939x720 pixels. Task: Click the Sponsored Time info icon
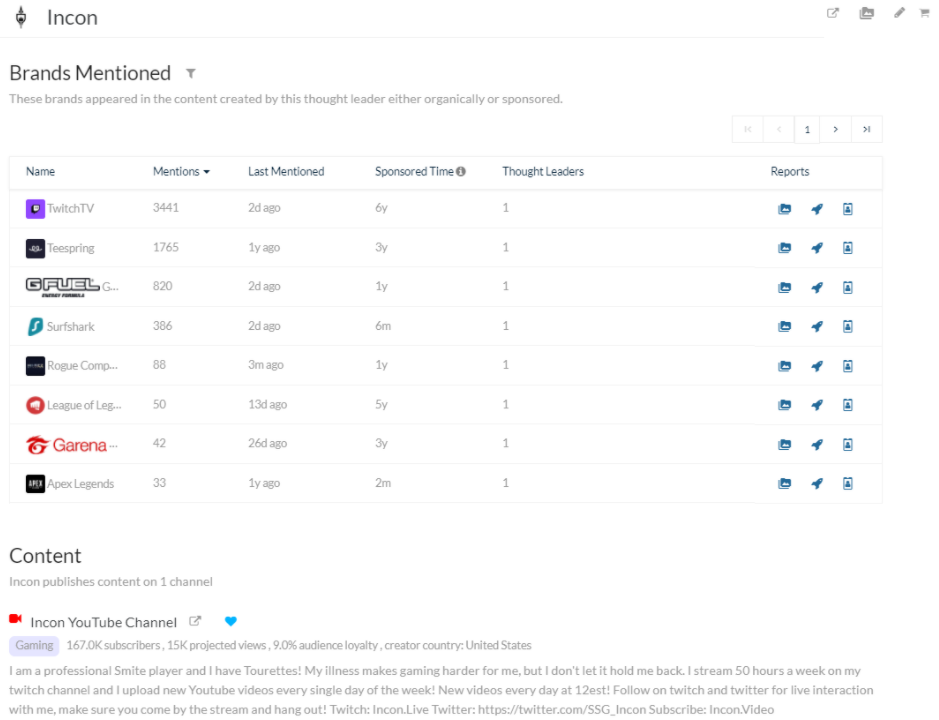click(x=461, y=171)
